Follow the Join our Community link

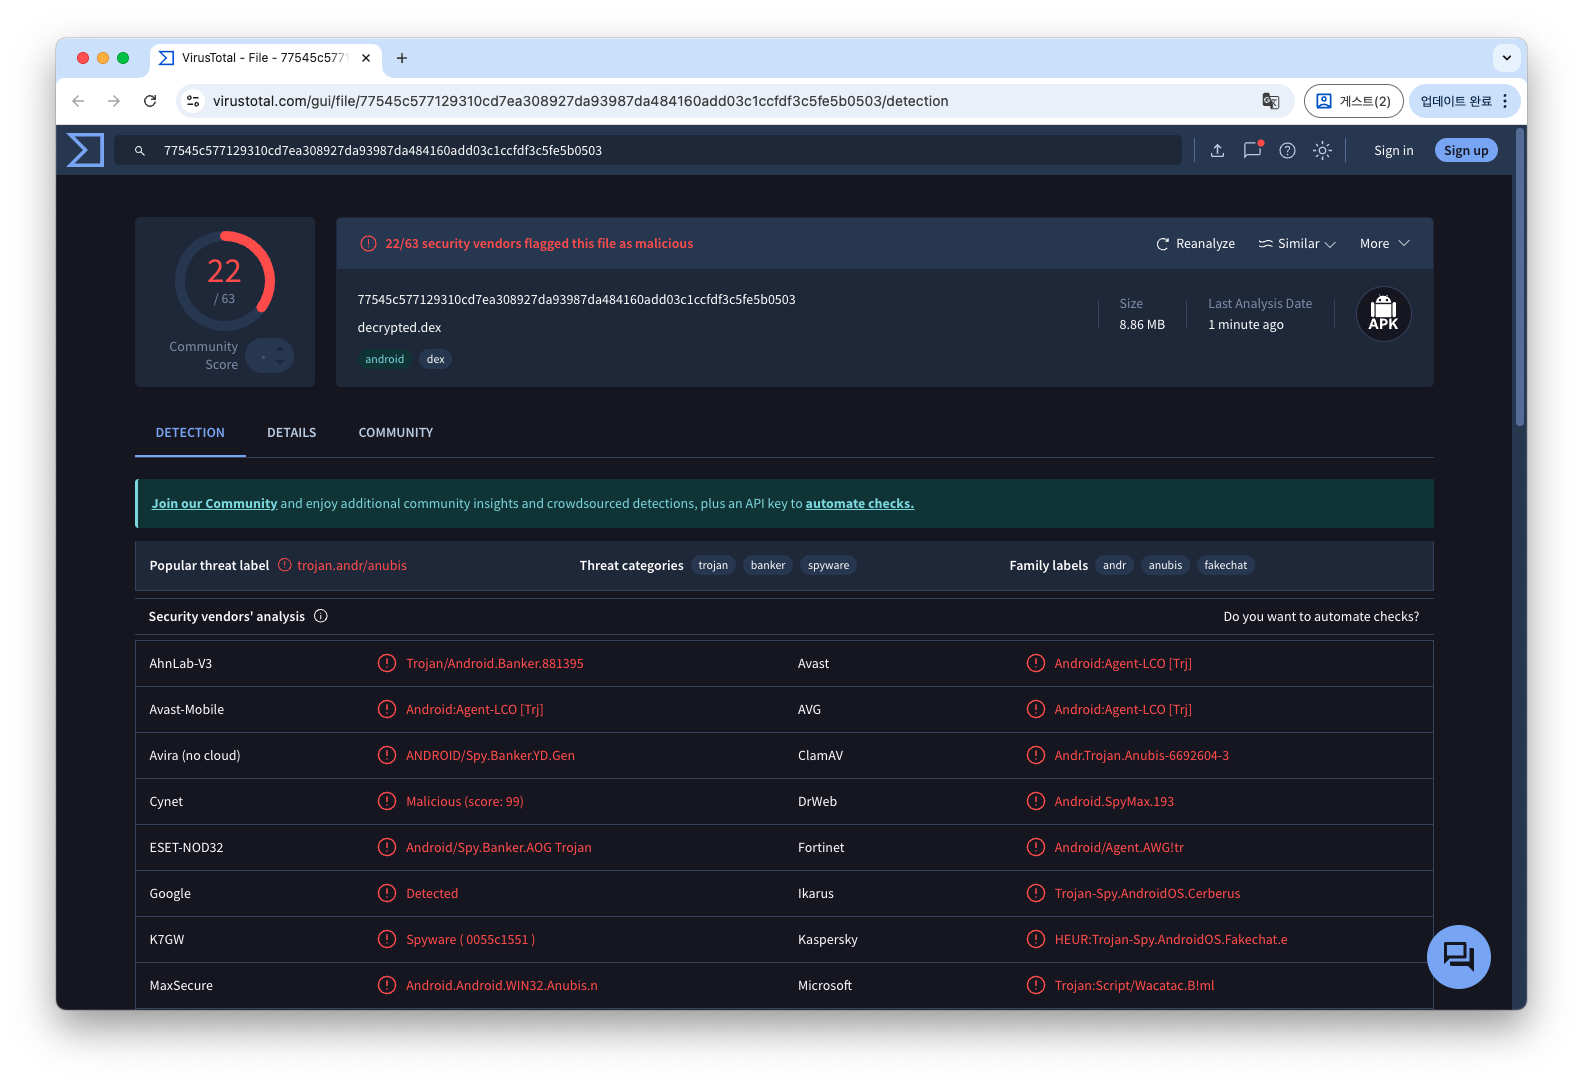[214, 504]
